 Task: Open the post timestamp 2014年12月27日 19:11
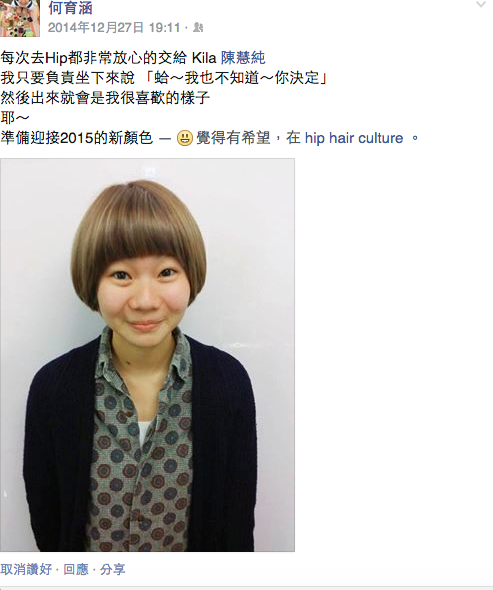(114, 27)
